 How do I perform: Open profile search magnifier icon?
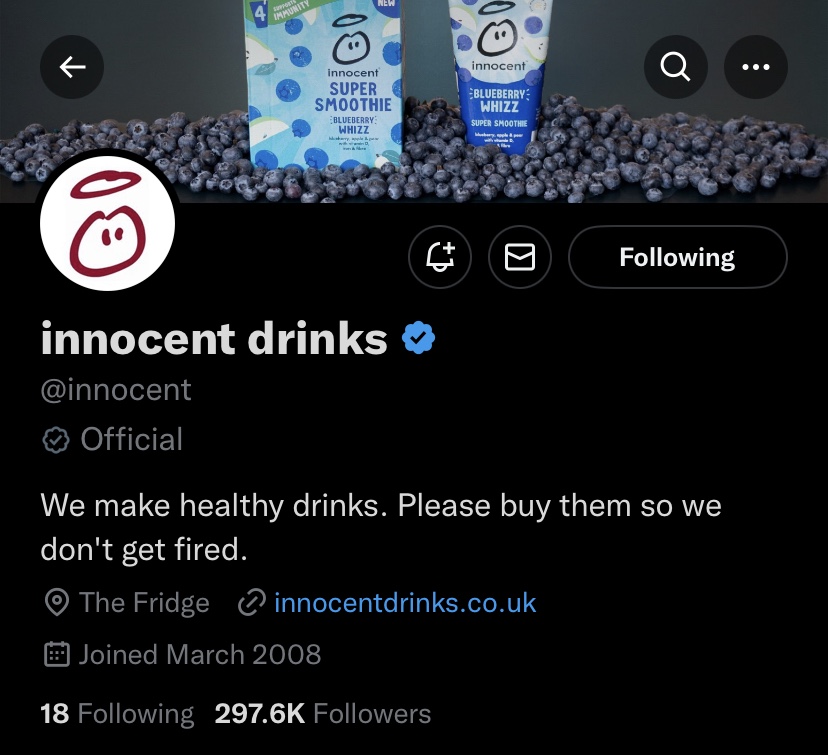click(x=676, y=66)
